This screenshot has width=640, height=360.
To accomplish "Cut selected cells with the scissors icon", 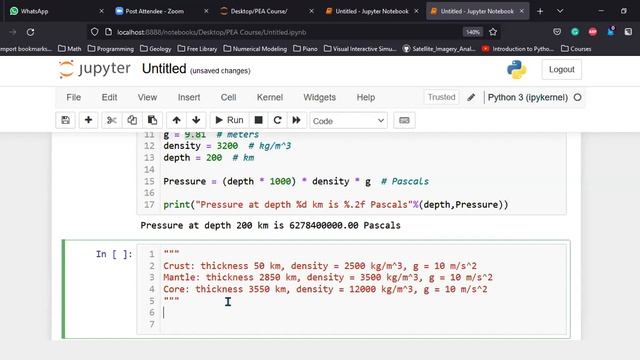I will (111, 120).
